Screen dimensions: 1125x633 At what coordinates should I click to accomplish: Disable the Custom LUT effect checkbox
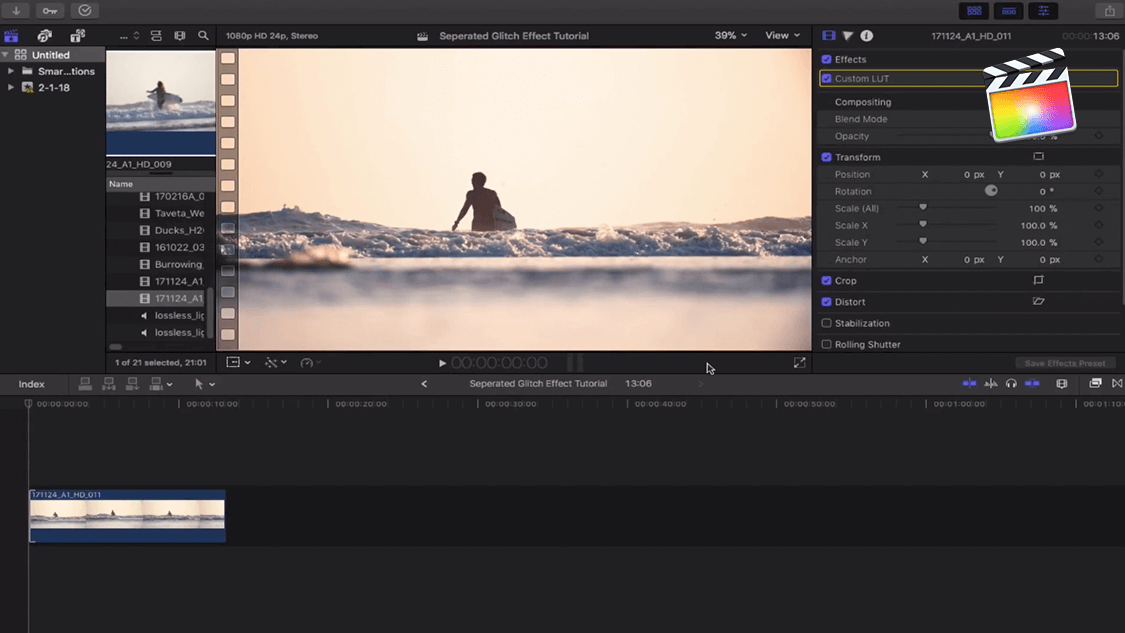pos(826,78)
